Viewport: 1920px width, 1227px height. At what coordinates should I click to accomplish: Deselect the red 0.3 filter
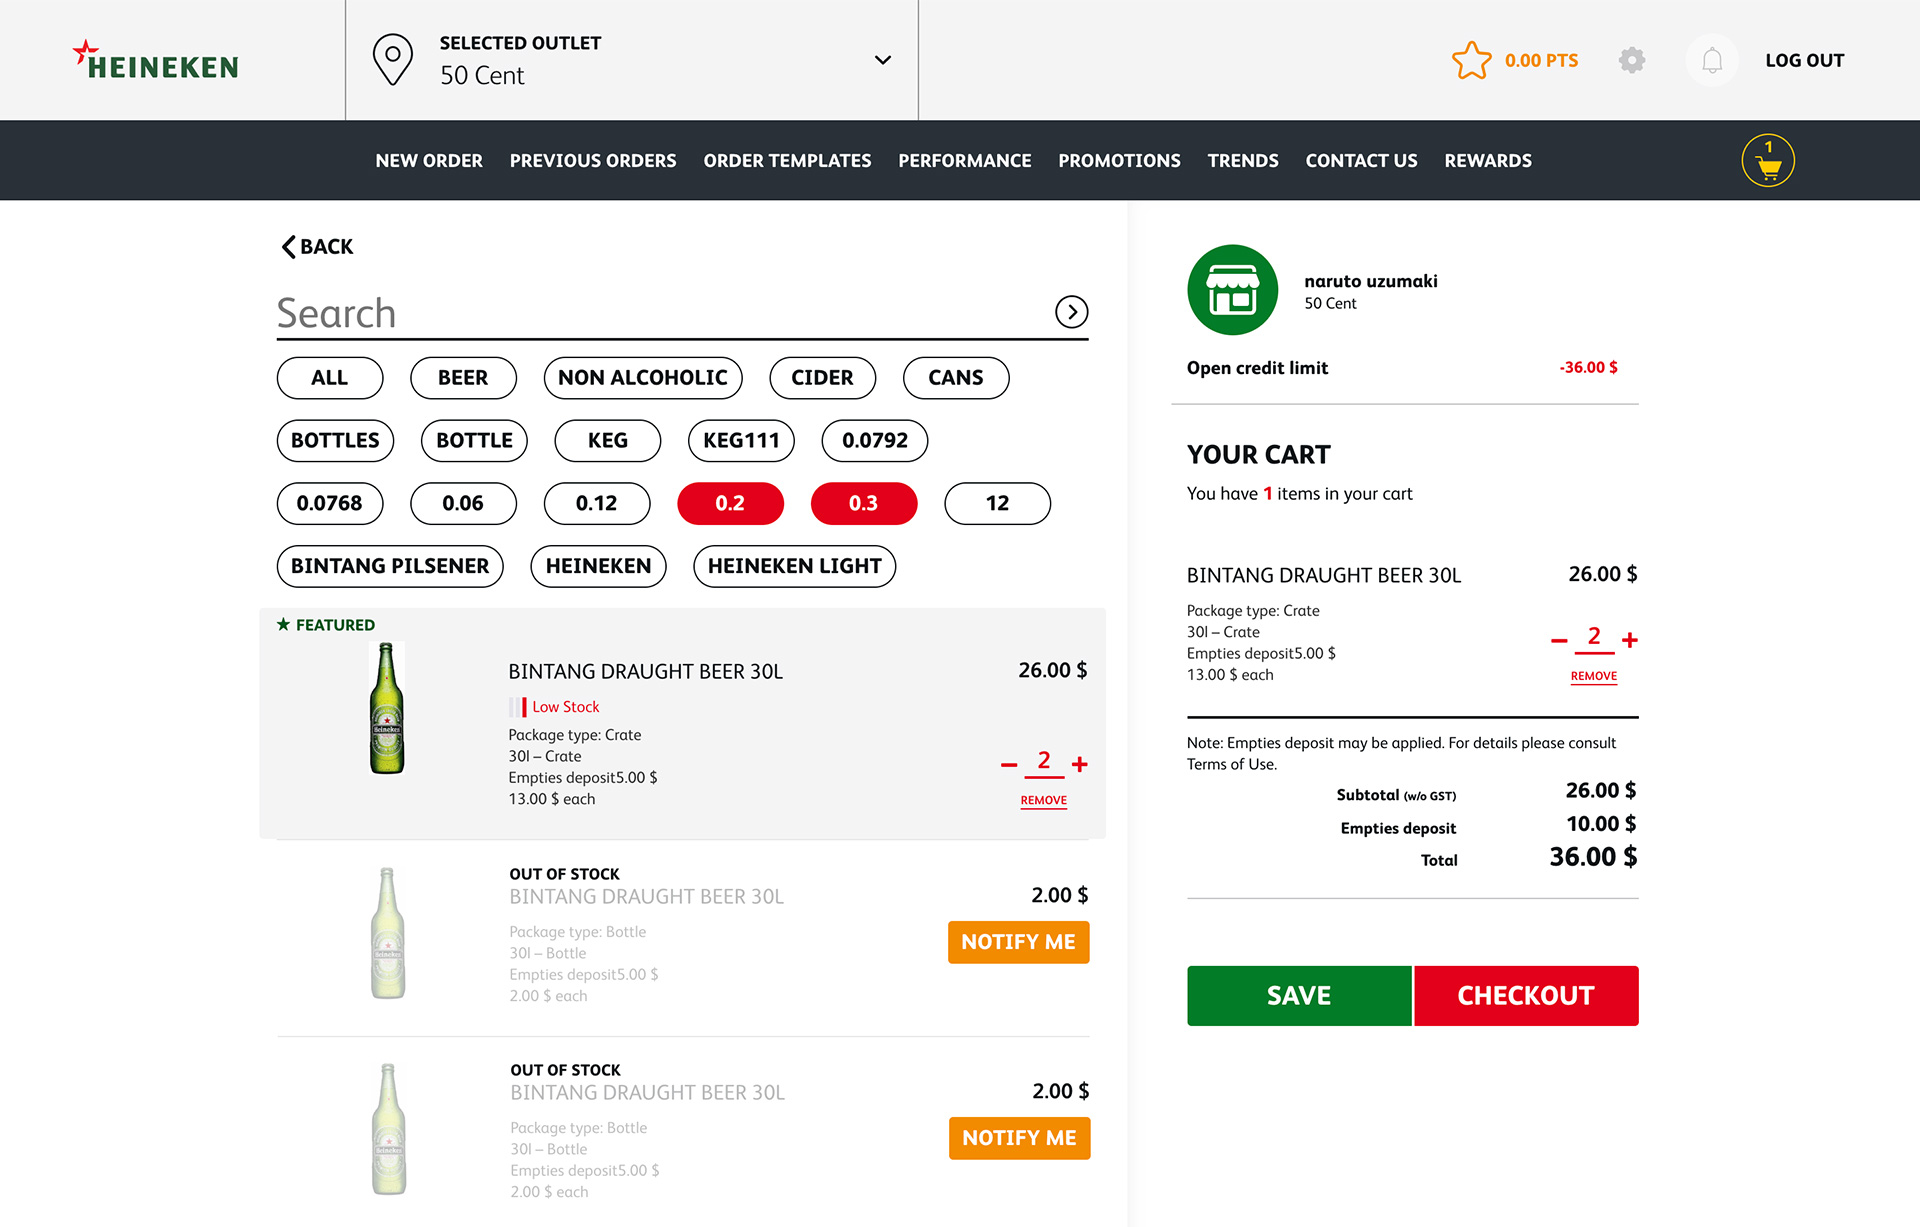coord(864,504)
